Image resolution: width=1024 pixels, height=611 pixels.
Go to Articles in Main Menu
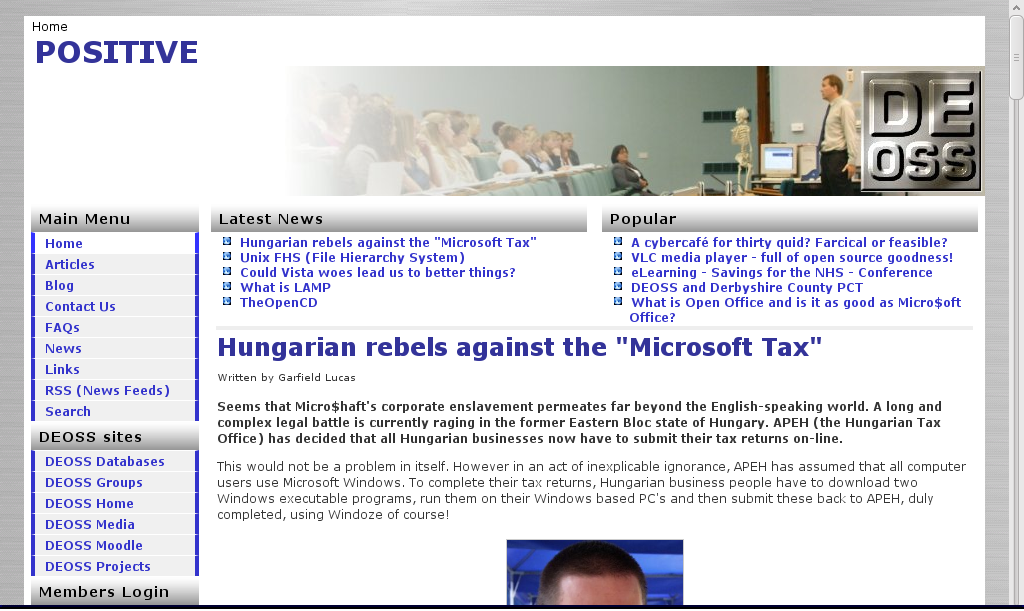[70, 265]
